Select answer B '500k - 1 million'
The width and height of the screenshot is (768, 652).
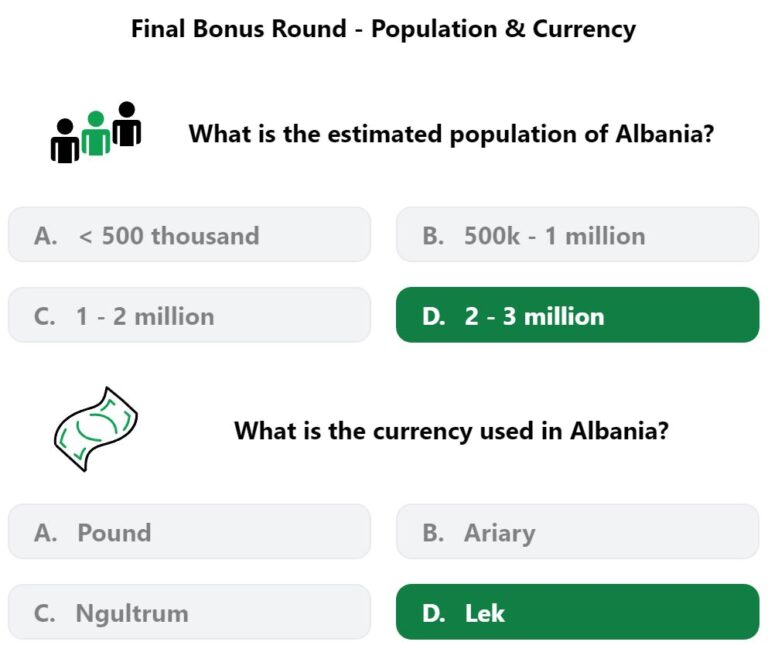click(x=577, y=235)
